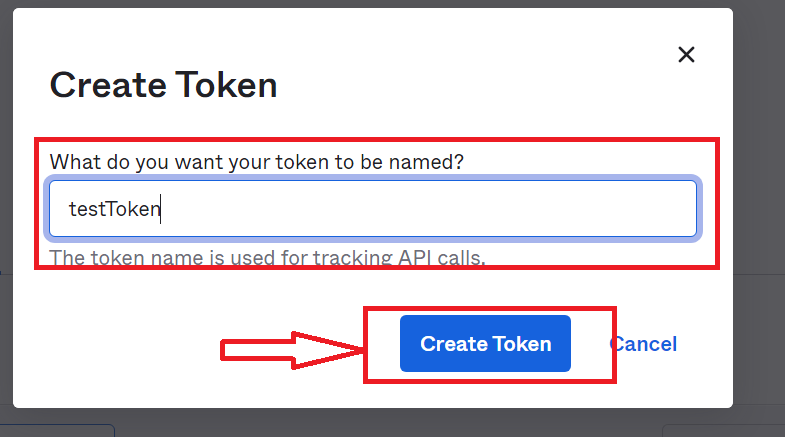Click the X in the dialog's top-right corner
785x437 pixels.
coord(686,55)
